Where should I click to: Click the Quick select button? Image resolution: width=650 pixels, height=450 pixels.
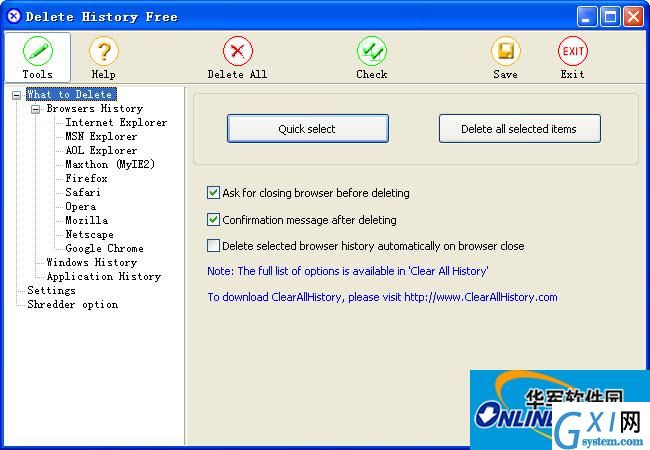point(308,129)
